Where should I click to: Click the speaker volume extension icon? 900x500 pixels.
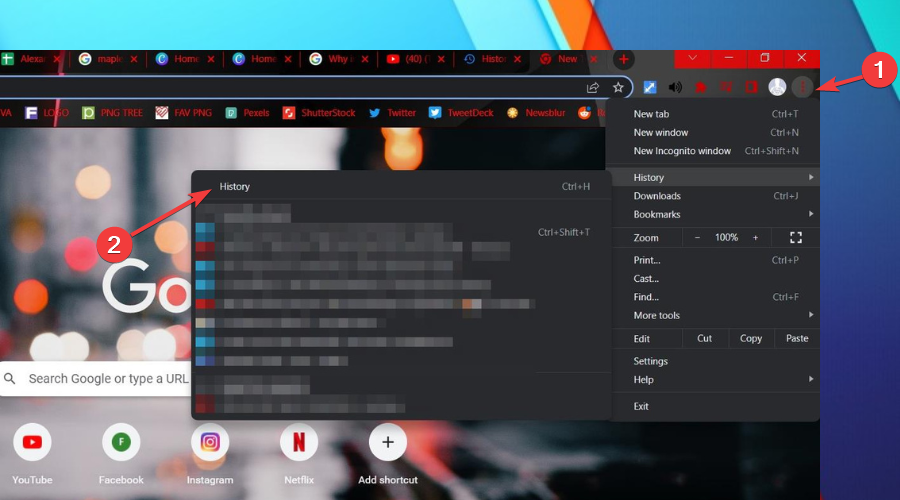click(675, 87)
